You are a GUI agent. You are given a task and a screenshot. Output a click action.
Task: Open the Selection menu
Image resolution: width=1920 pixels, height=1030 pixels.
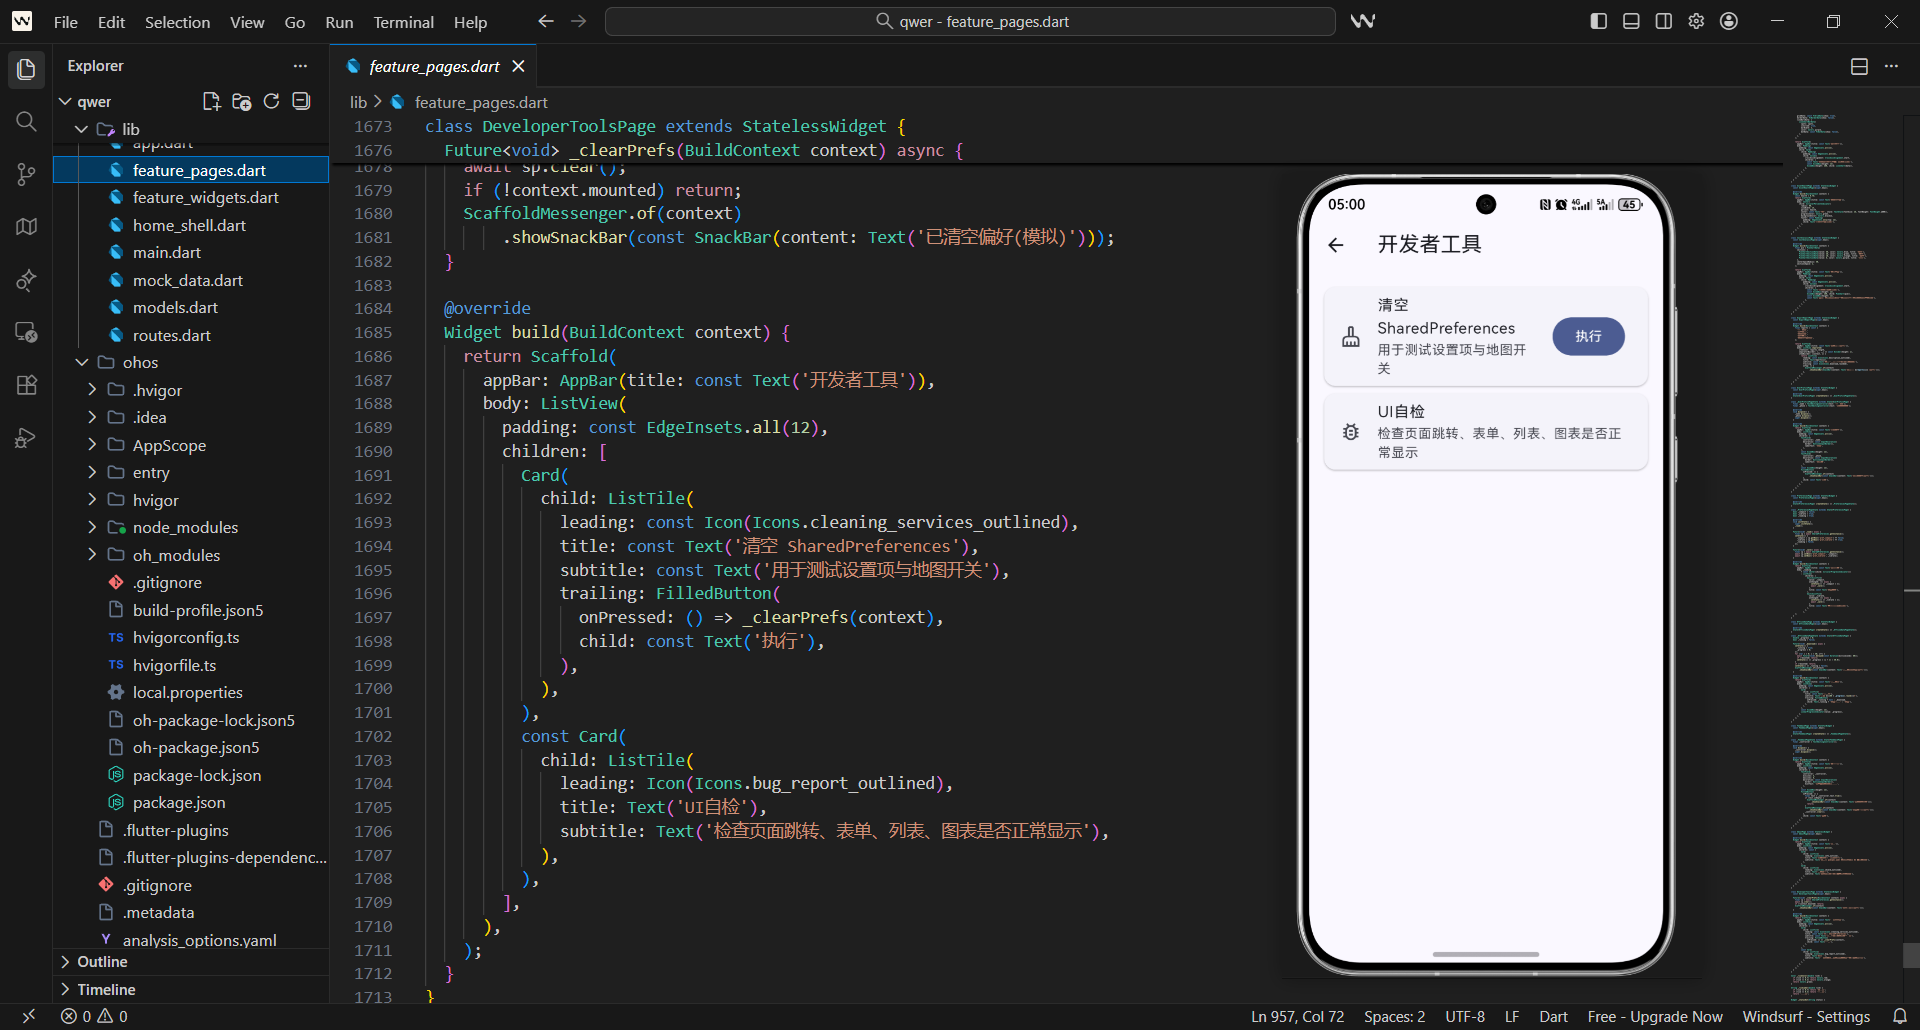[177, 22]
